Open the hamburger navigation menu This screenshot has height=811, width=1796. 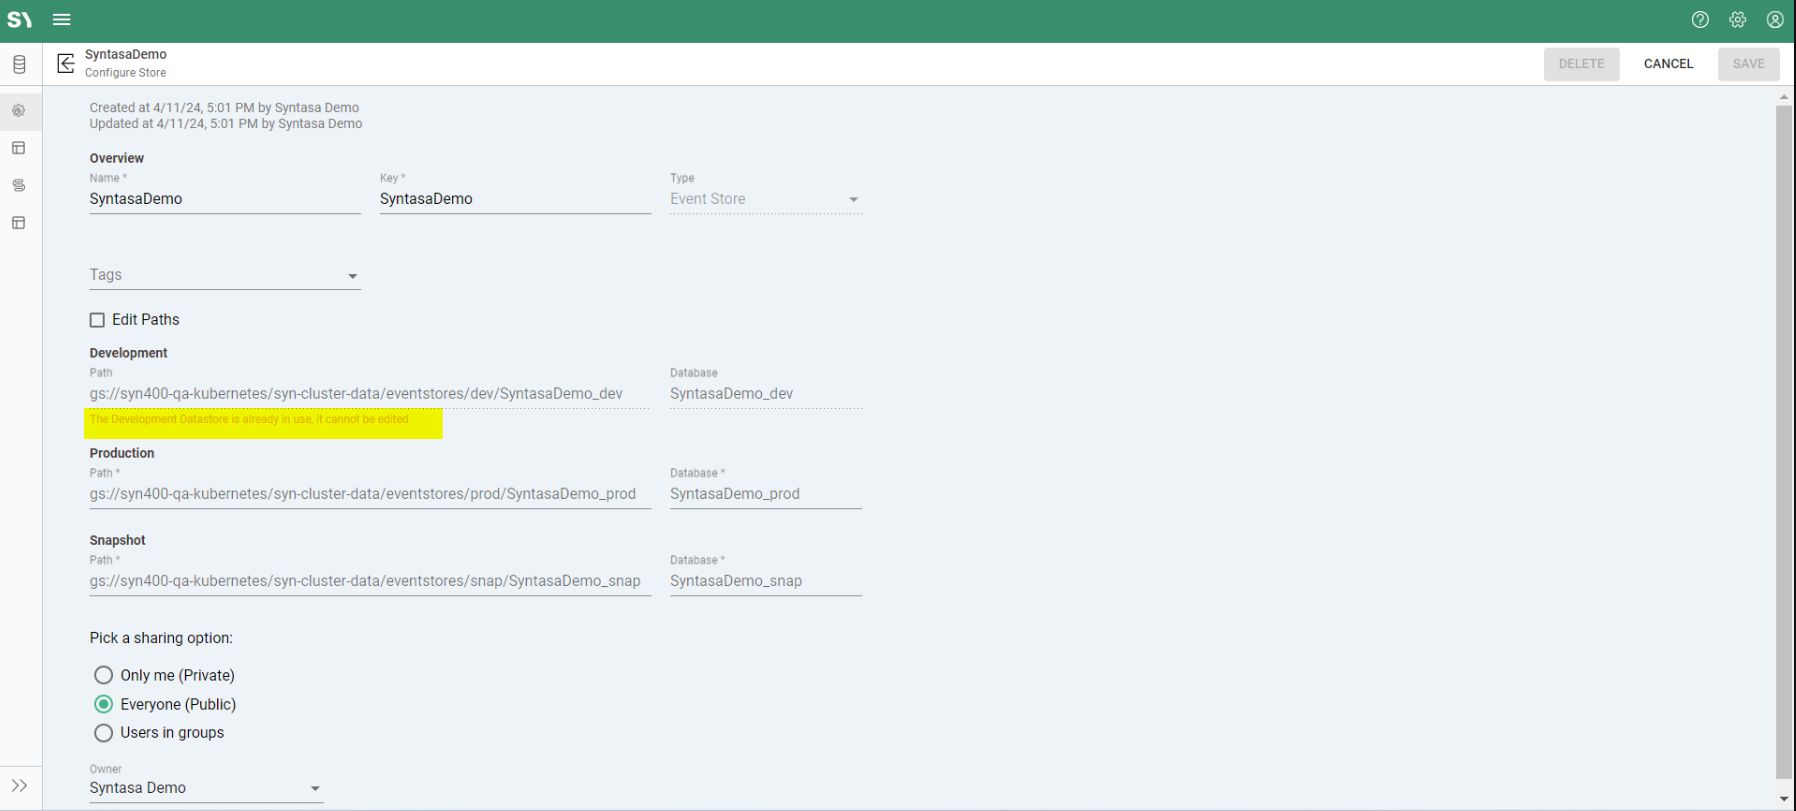click(62, 20)
